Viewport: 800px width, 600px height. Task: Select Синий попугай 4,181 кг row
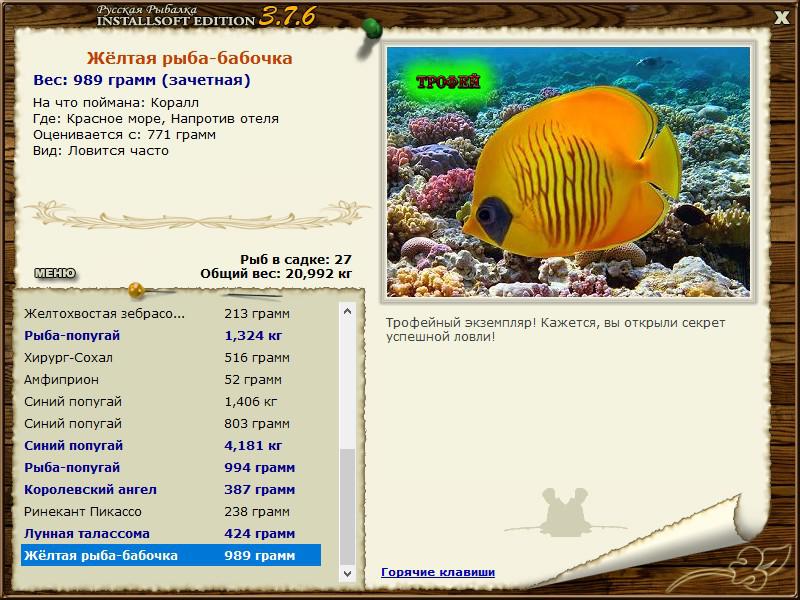point(171,445)
